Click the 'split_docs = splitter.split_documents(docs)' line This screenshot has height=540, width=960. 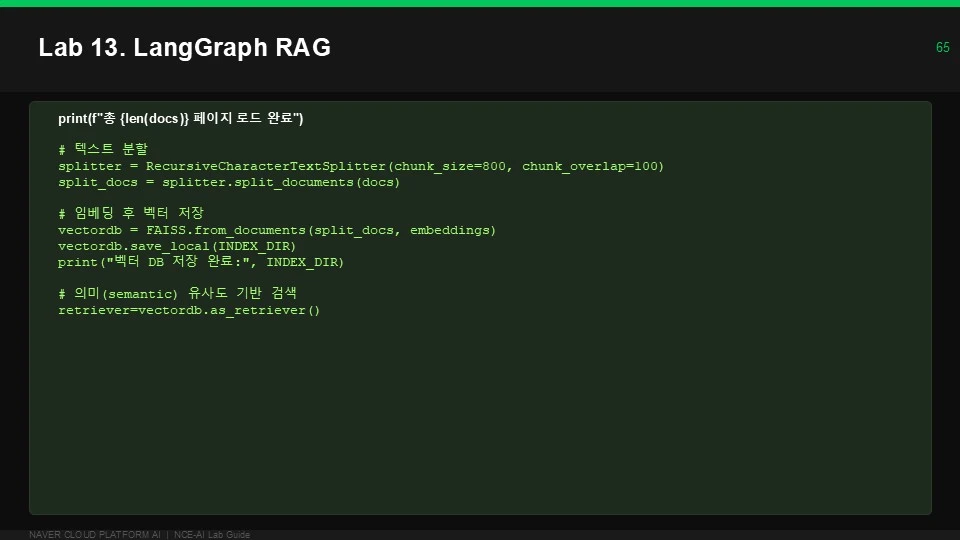pos(229,182)
